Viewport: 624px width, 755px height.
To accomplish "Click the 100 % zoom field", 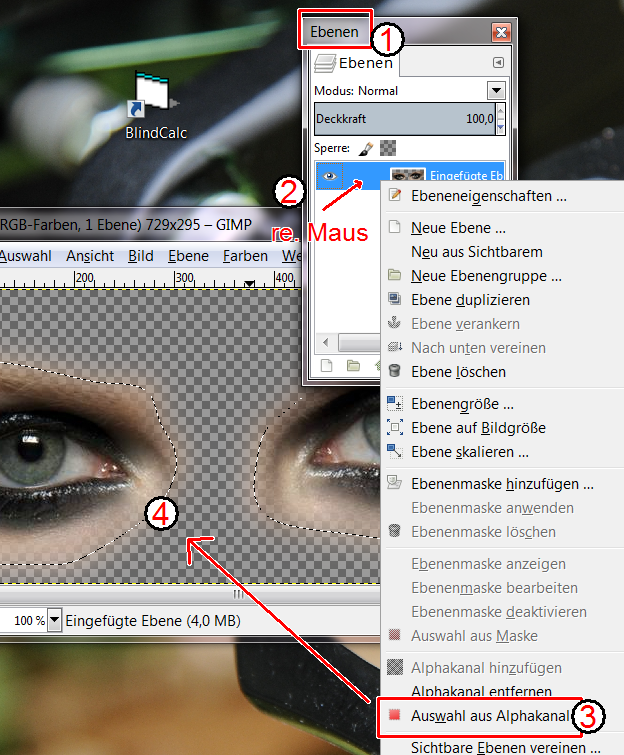I will click(x=24, y=620).
